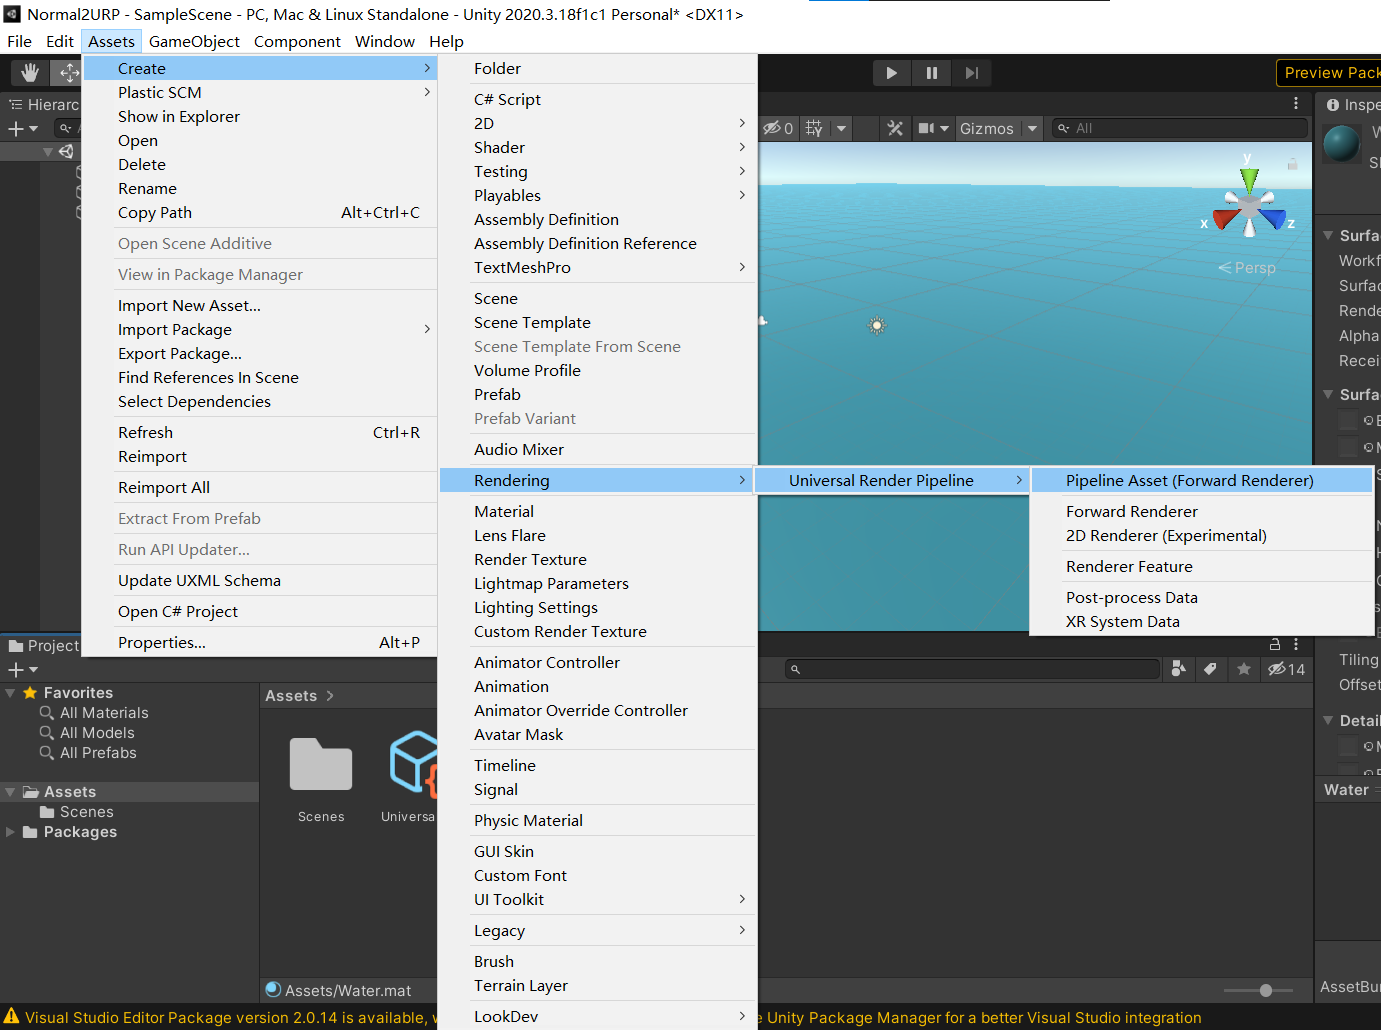Click the Scene view search field
The height and width of the screenshot is (1030, 1381).
tap(1180, 128)
